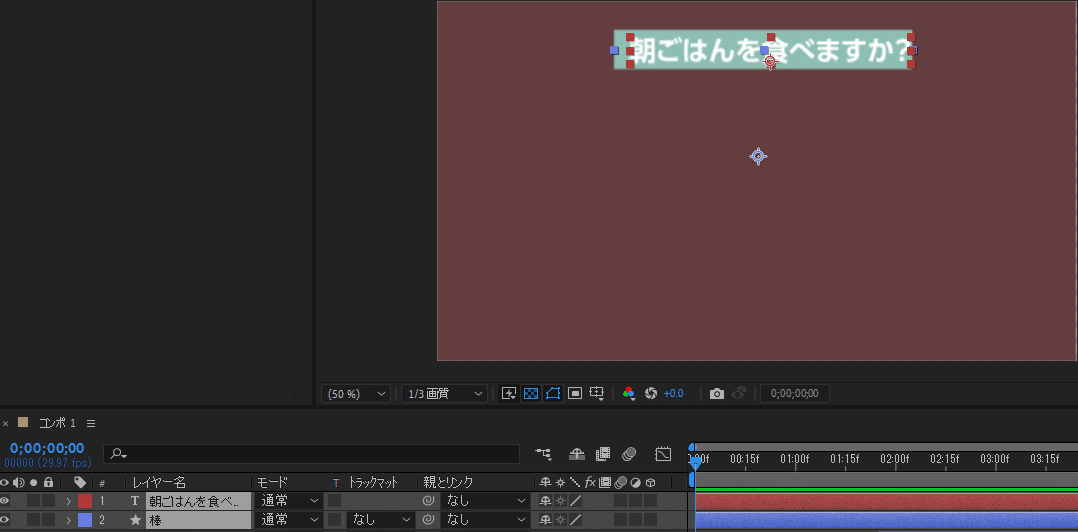Screen dimensions: 1078x532
Task: Expand layer 1 properties chevron
Action: pos(68,501)
